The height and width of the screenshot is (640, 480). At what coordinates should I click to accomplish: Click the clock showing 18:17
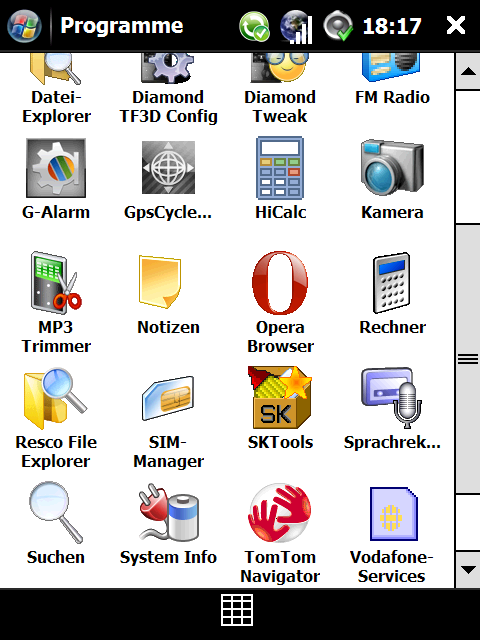[x=392, y=26]
